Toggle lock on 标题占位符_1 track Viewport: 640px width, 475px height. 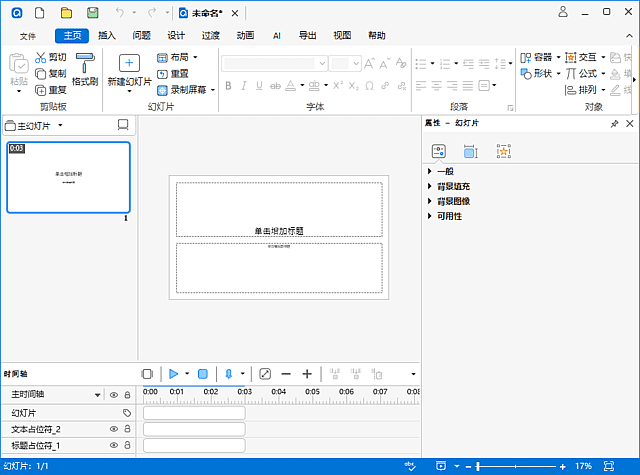[x=127, y=445]
